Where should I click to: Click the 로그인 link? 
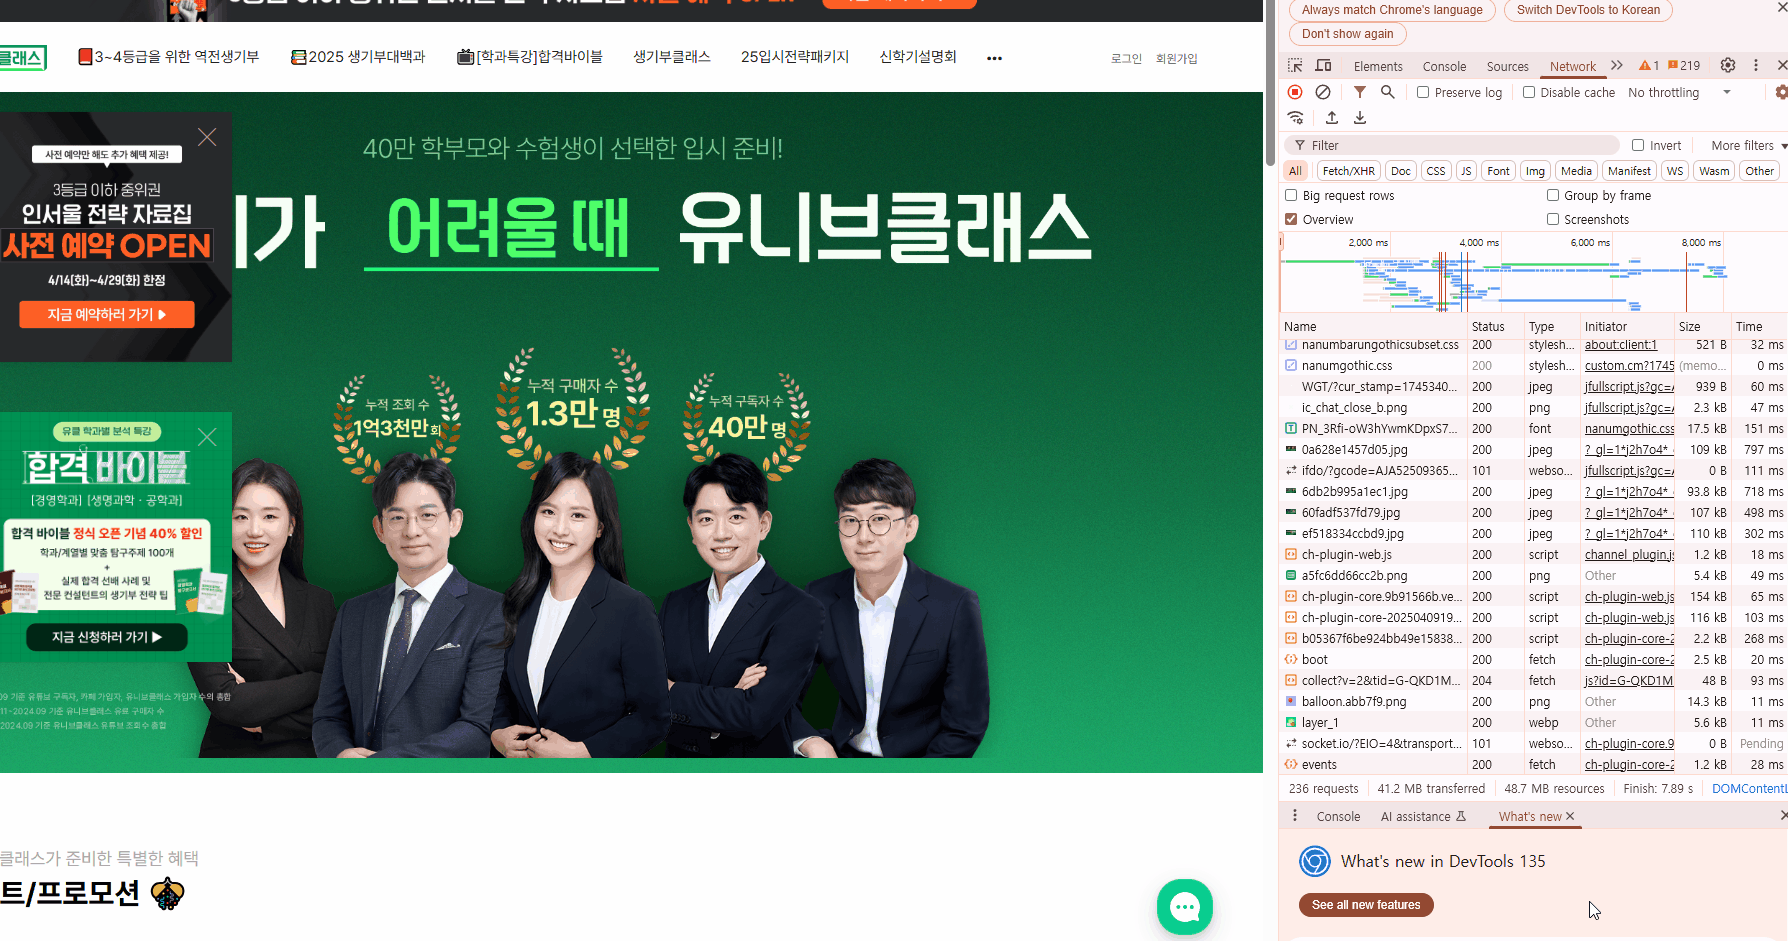pos(1126,59)
